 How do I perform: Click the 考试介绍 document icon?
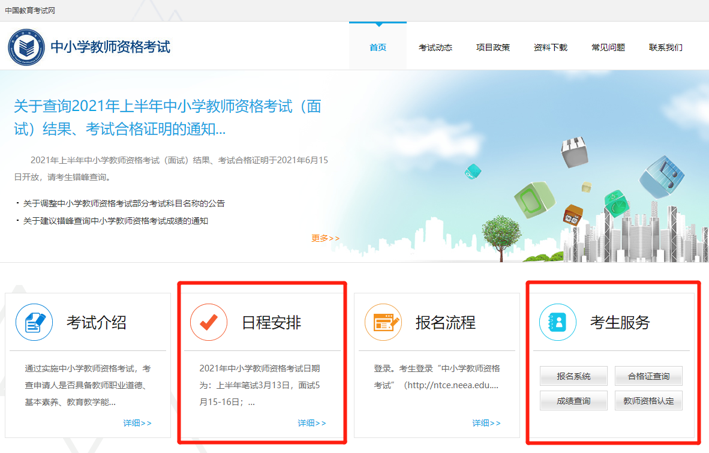(34, 322)
